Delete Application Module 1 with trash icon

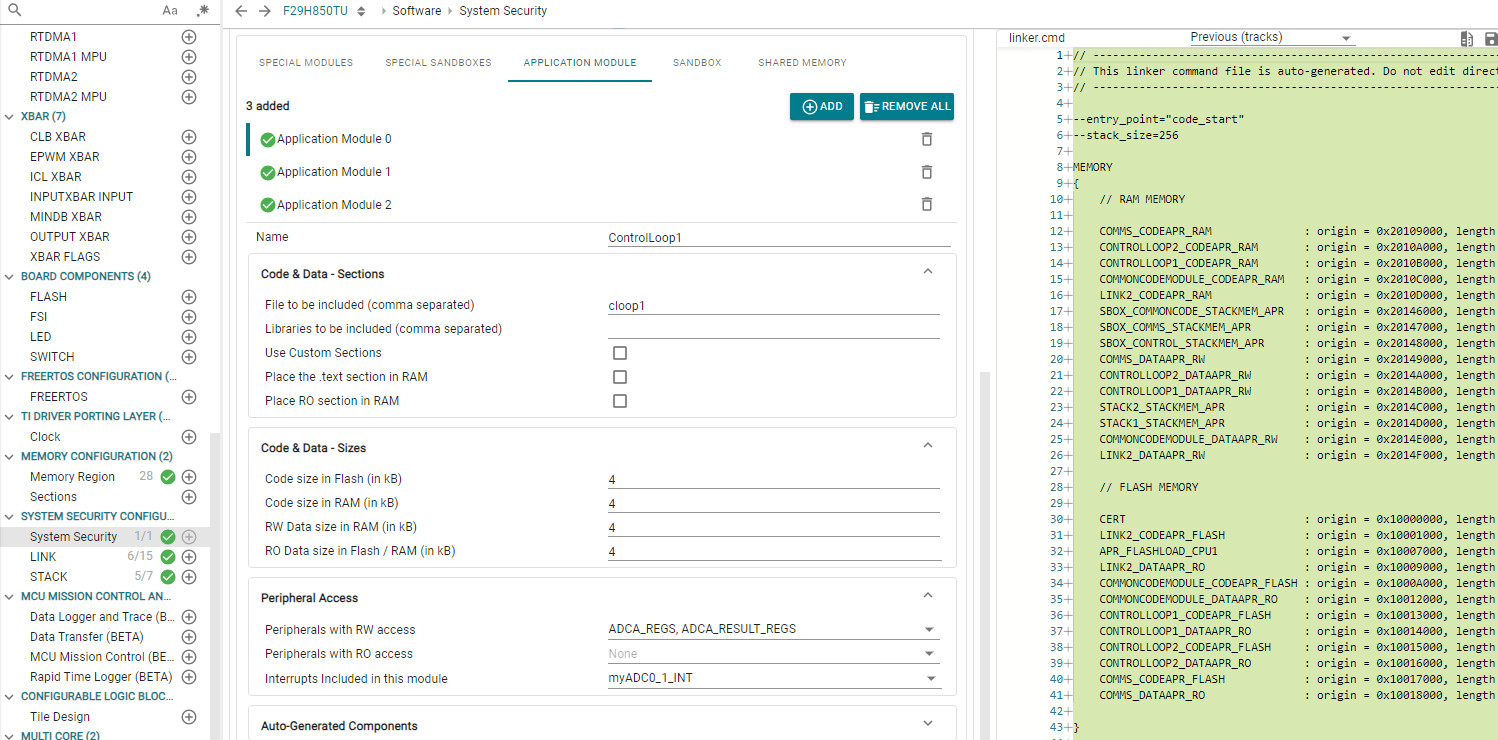(926, 172)
